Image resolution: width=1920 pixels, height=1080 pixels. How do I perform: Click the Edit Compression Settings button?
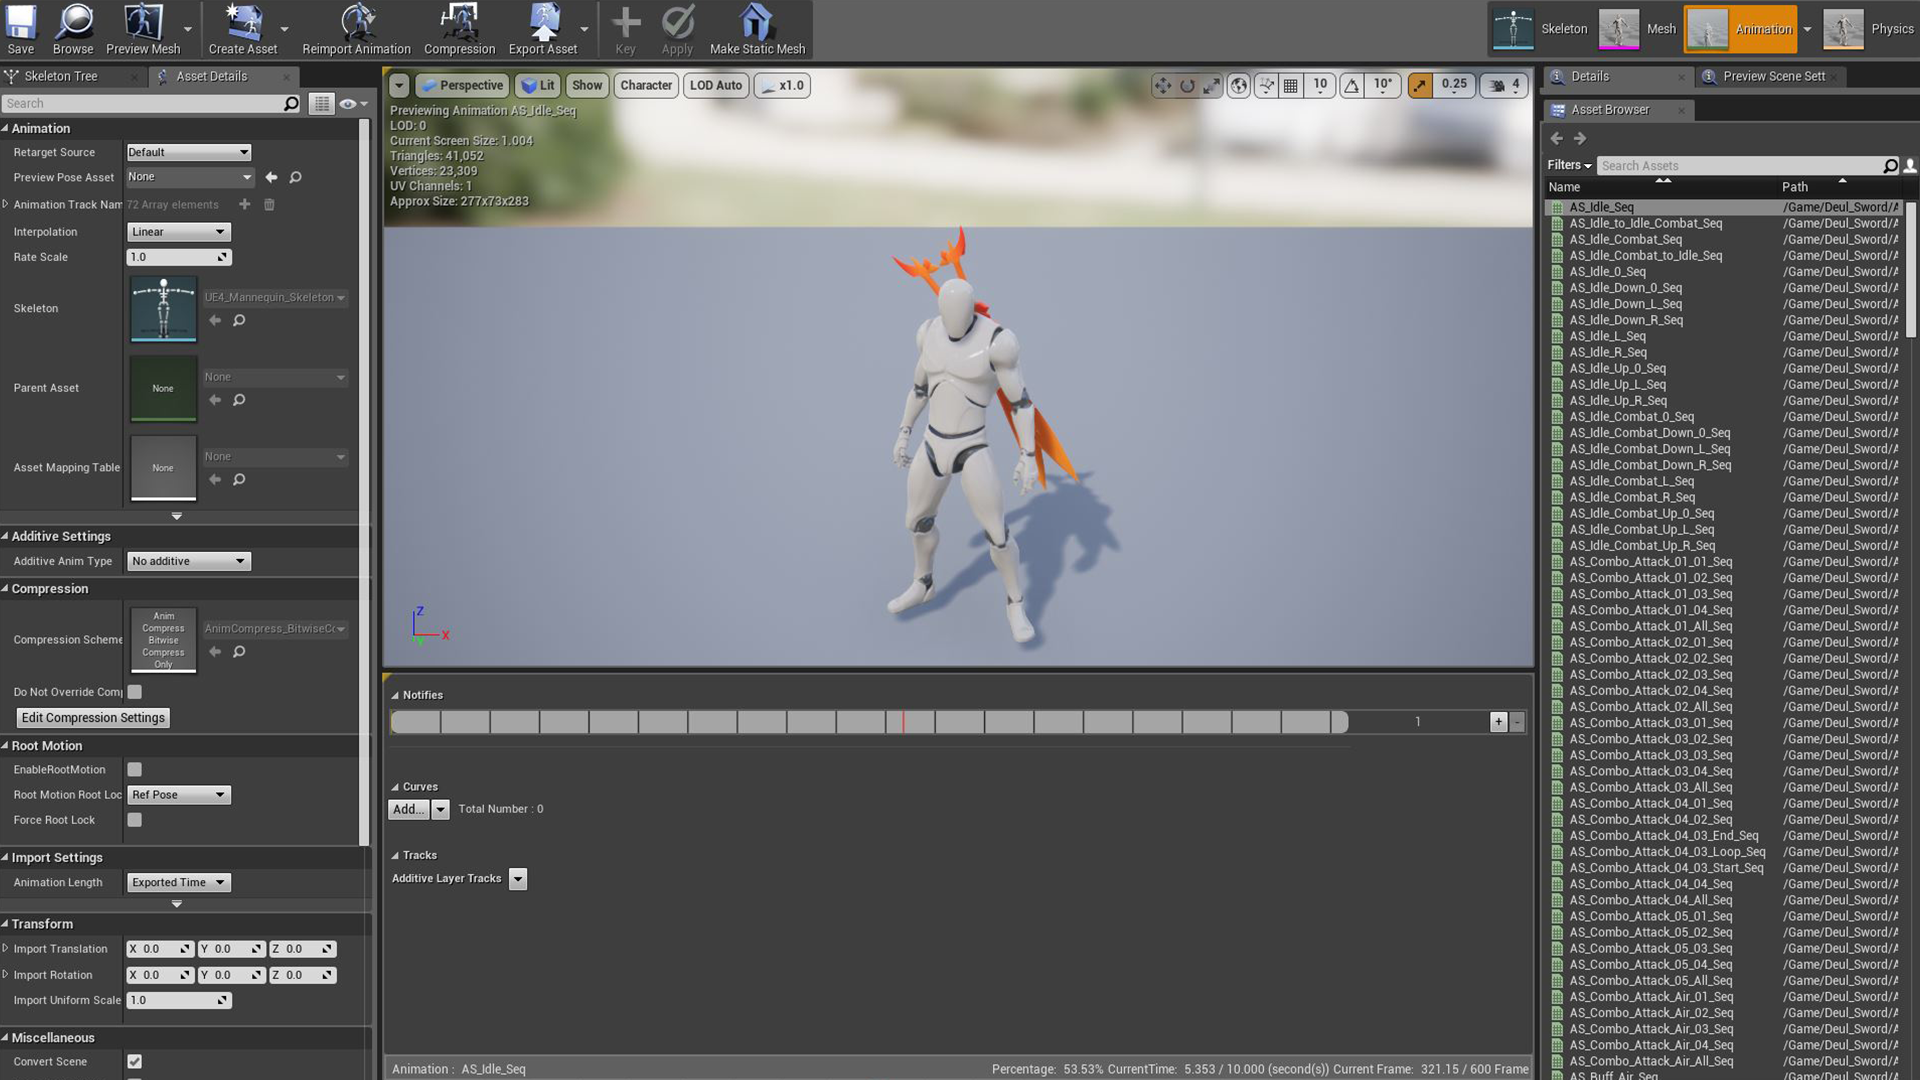coord(91,717)
